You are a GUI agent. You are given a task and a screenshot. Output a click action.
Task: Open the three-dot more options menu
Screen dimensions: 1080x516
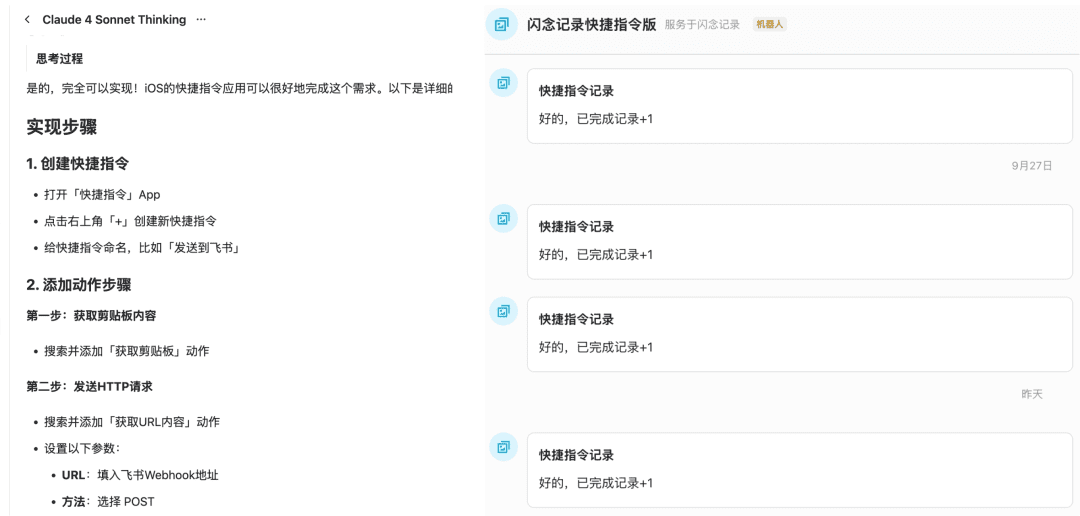tap(201, 20)
